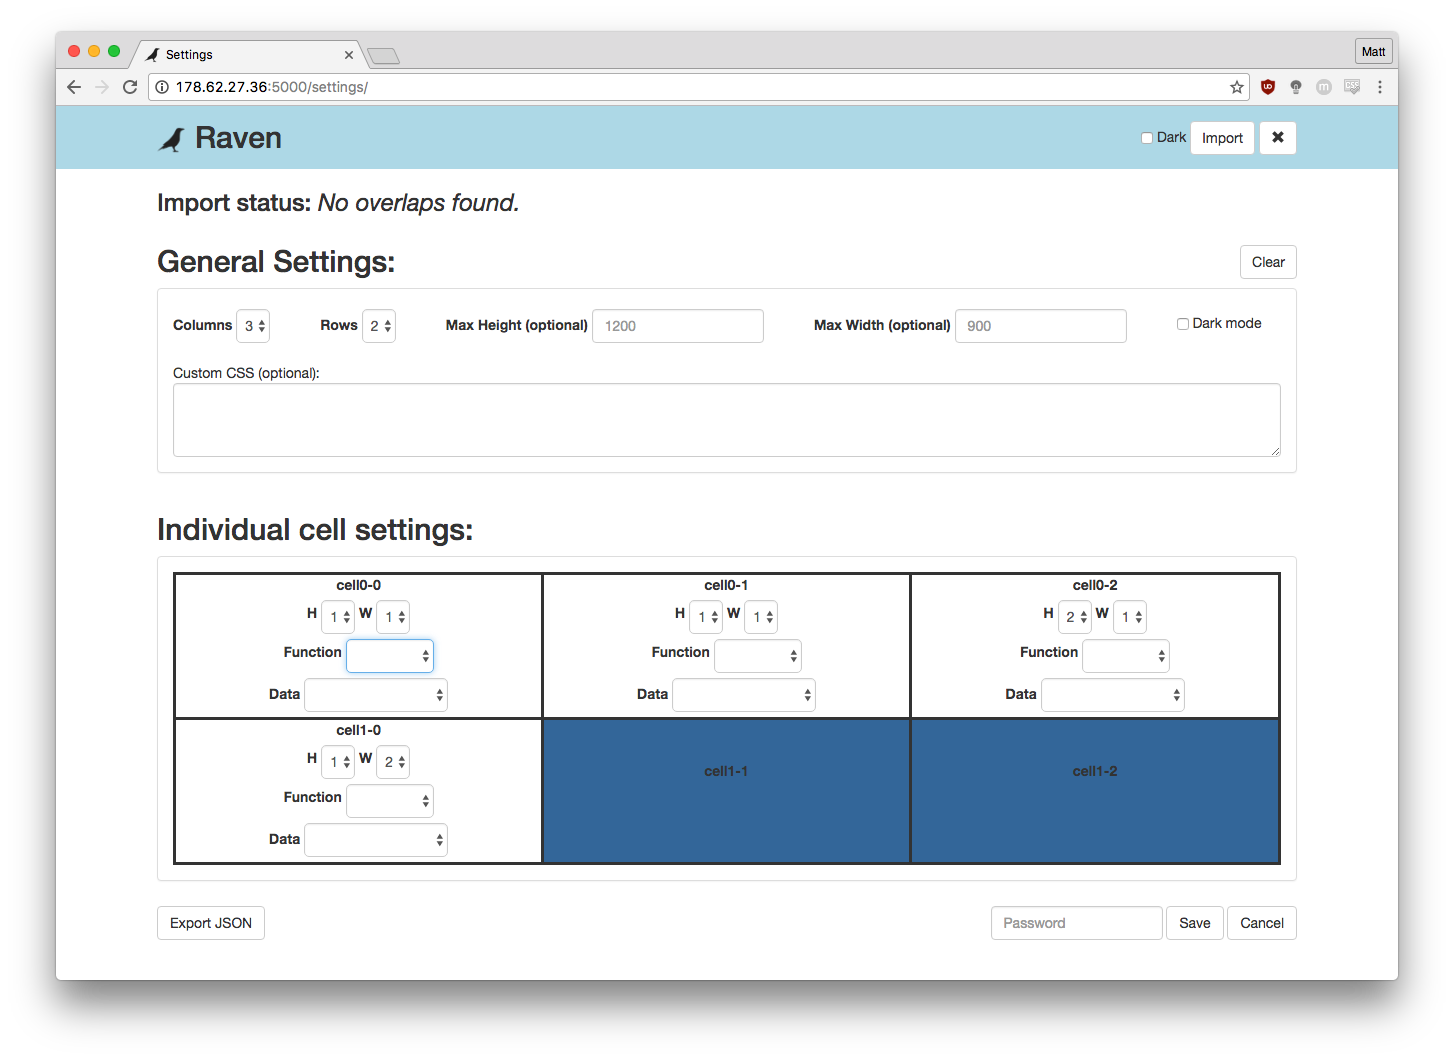Click the Cancel button

point(1262,923)
